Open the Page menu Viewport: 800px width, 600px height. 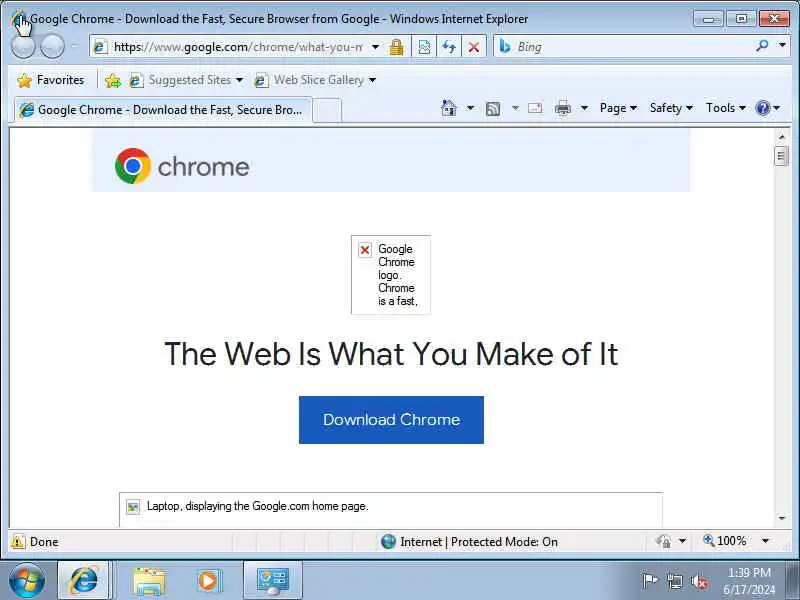[x=618, y=108]
